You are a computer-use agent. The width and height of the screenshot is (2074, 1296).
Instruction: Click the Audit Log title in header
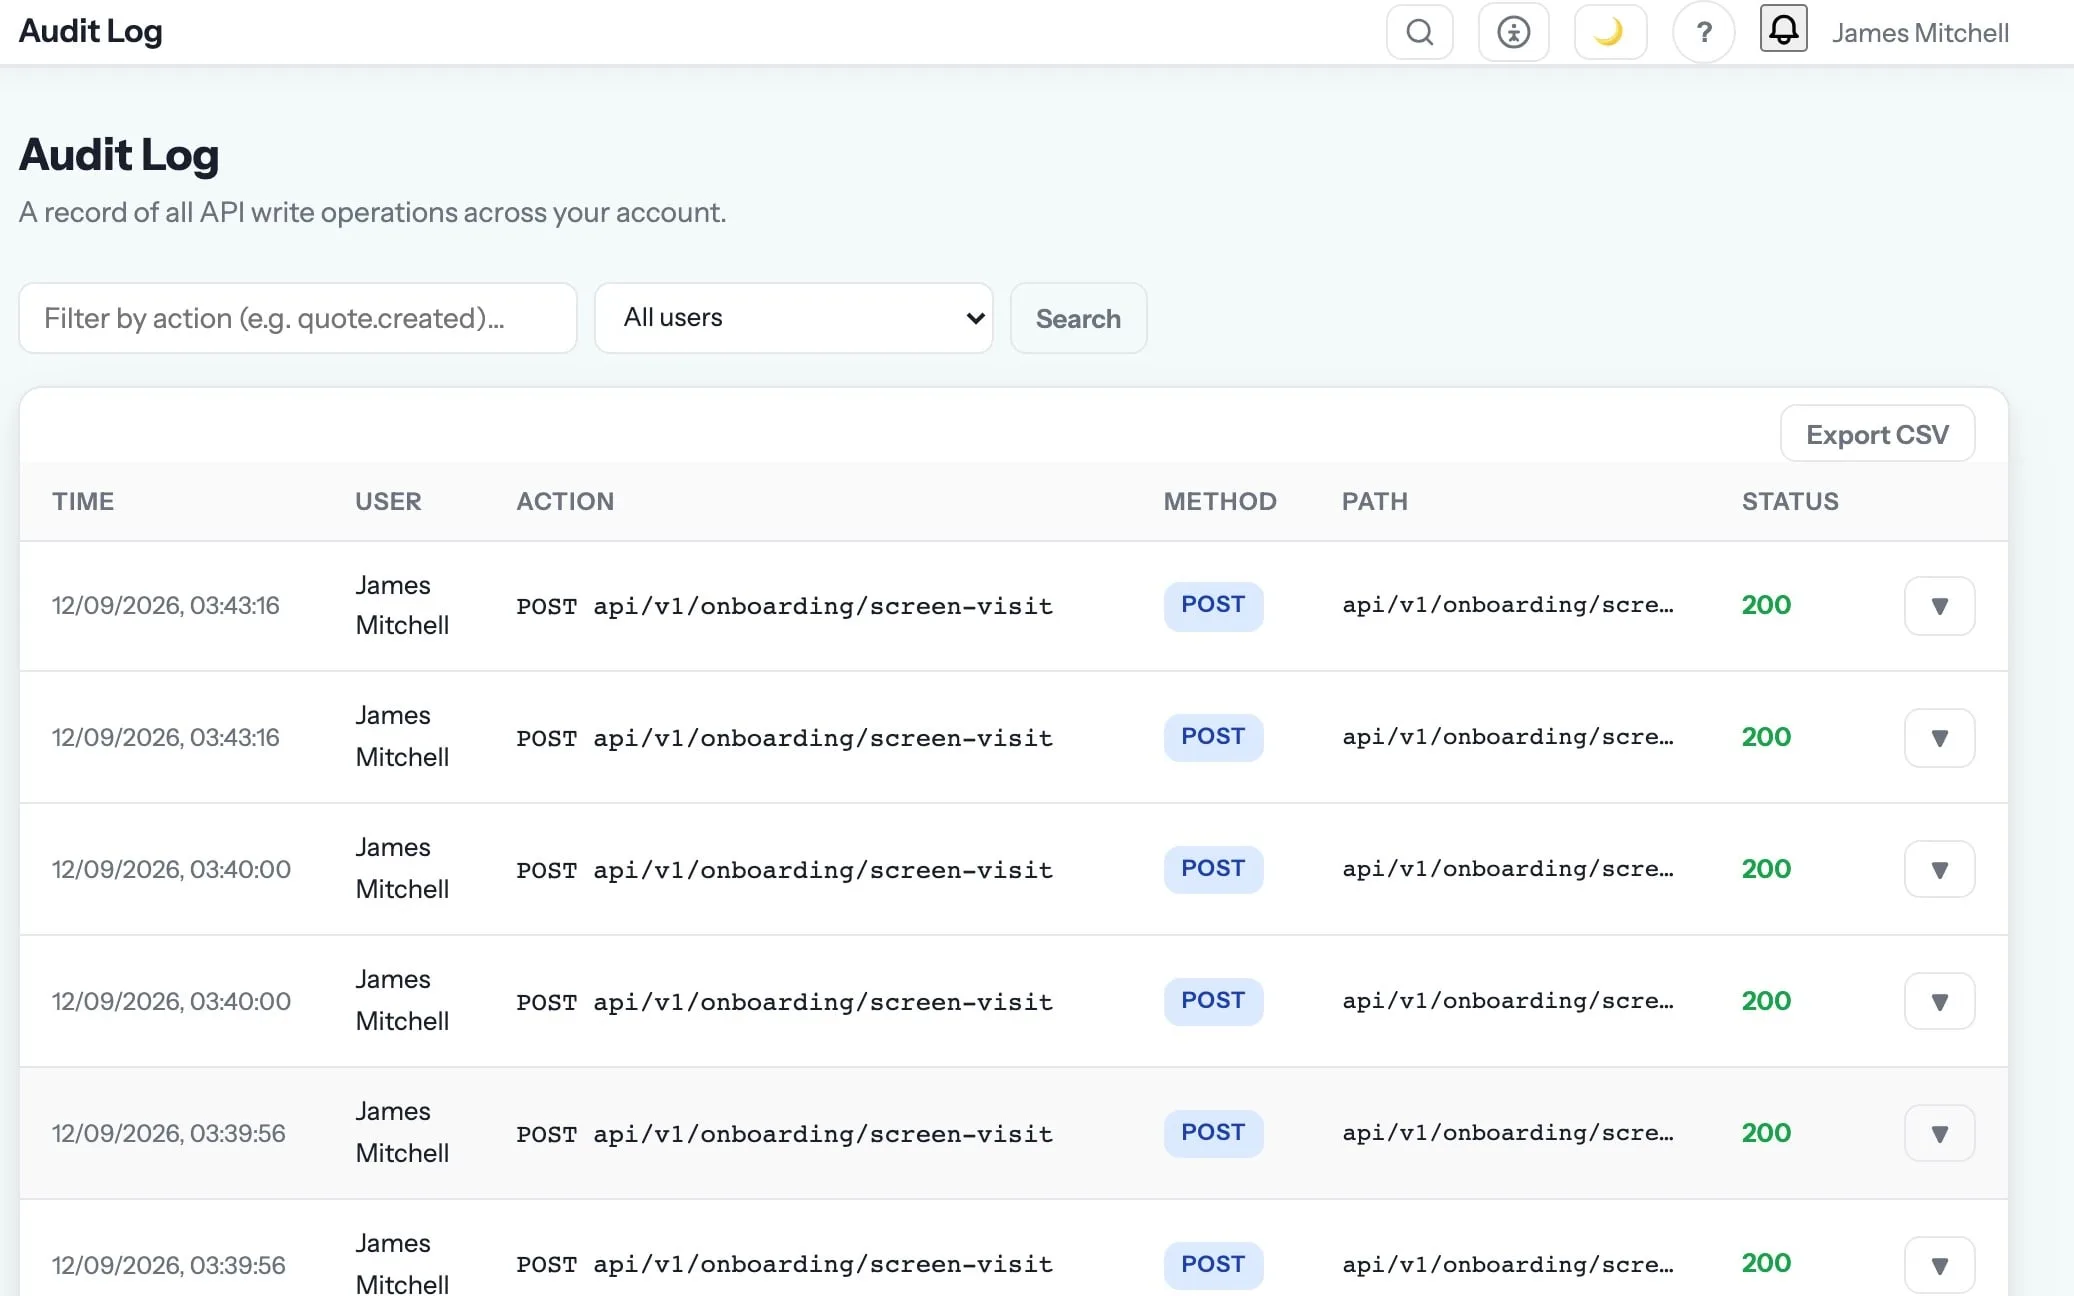[x=90, y=31]
